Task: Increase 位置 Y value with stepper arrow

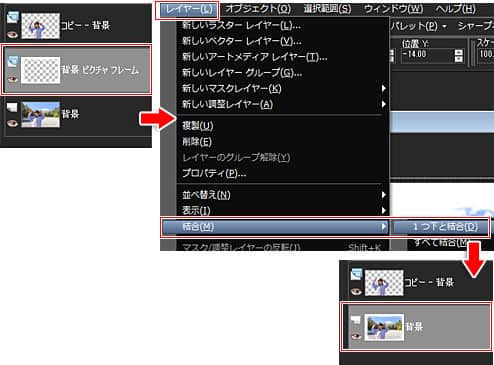Action: (x=459, y=52)
